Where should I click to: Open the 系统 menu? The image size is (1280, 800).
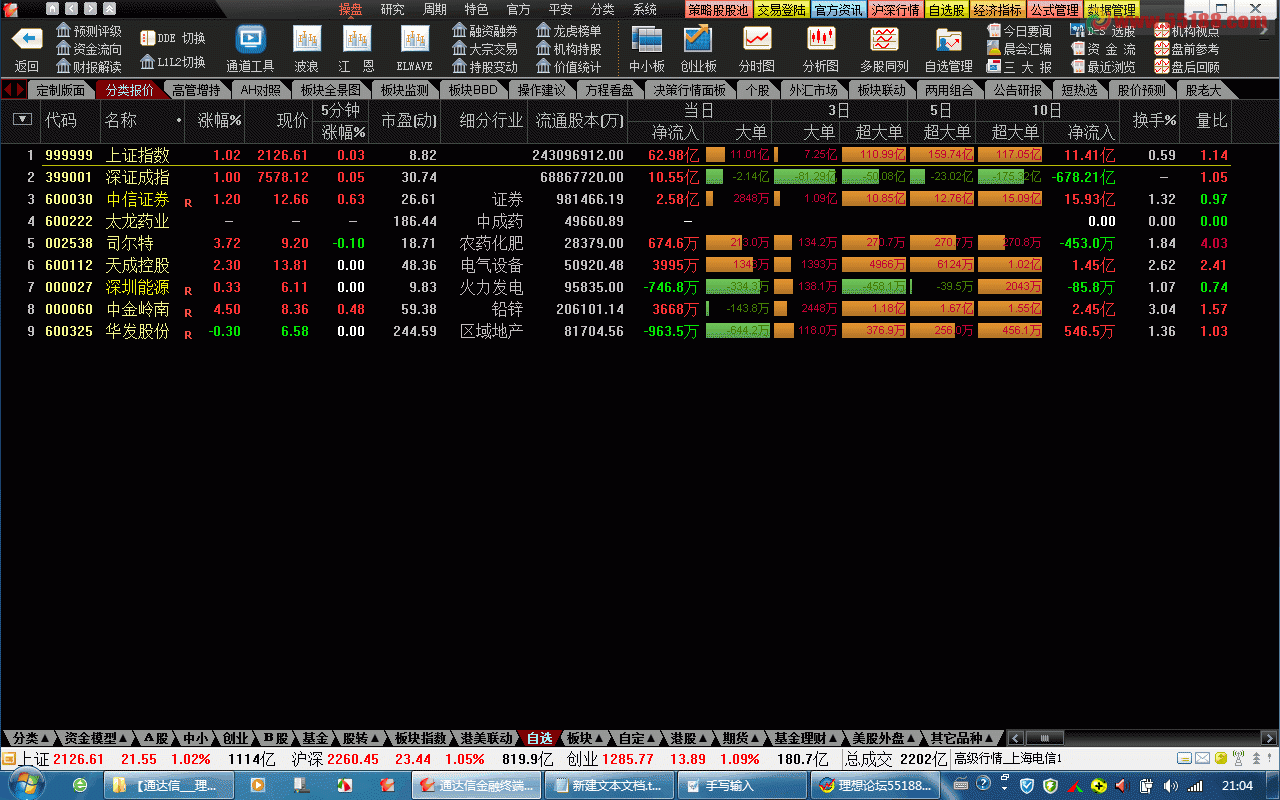[645, 9]
